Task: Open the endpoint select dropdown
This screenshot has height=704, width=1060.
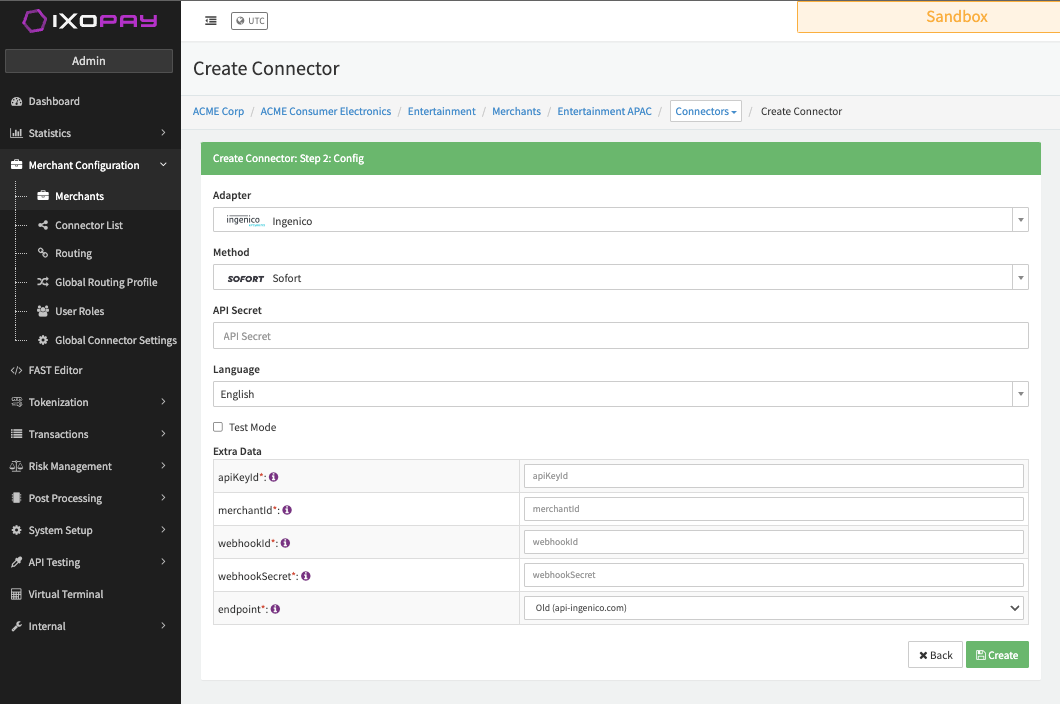Action: pyautogui.click(x=773, y=607)
